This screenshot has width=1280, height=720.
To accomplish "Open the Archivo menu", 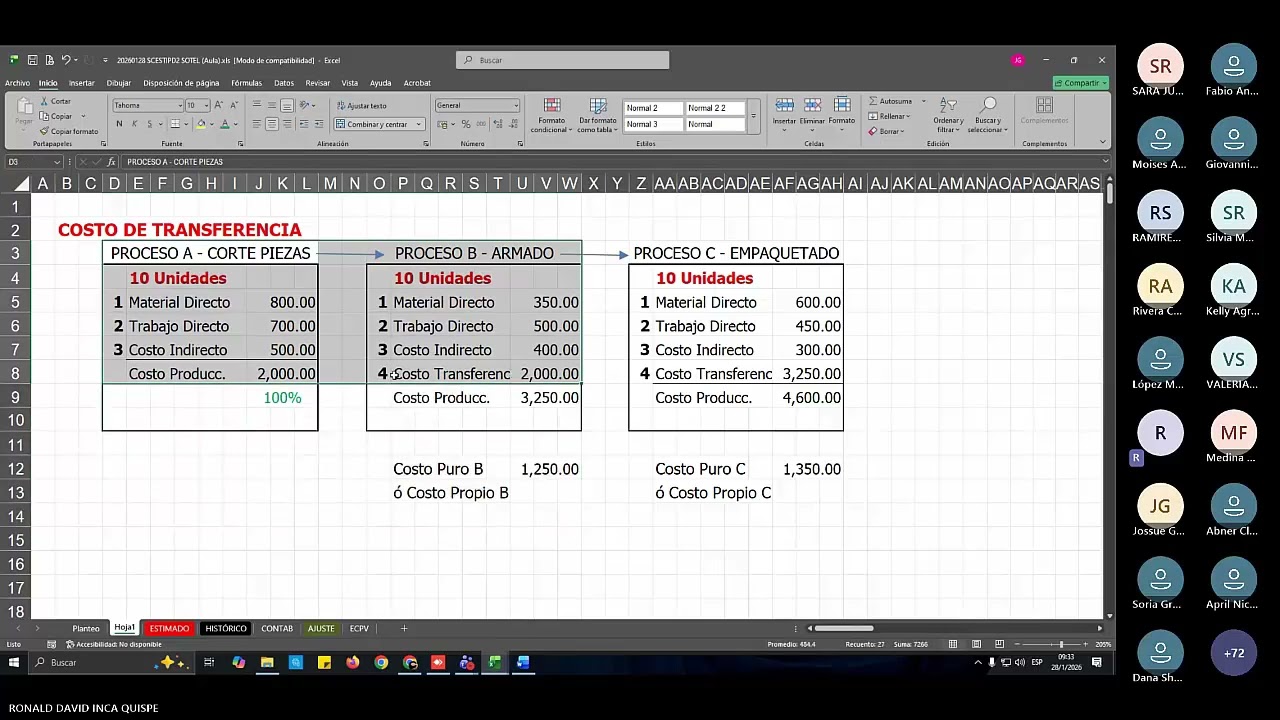I will [x=17, y=83].
